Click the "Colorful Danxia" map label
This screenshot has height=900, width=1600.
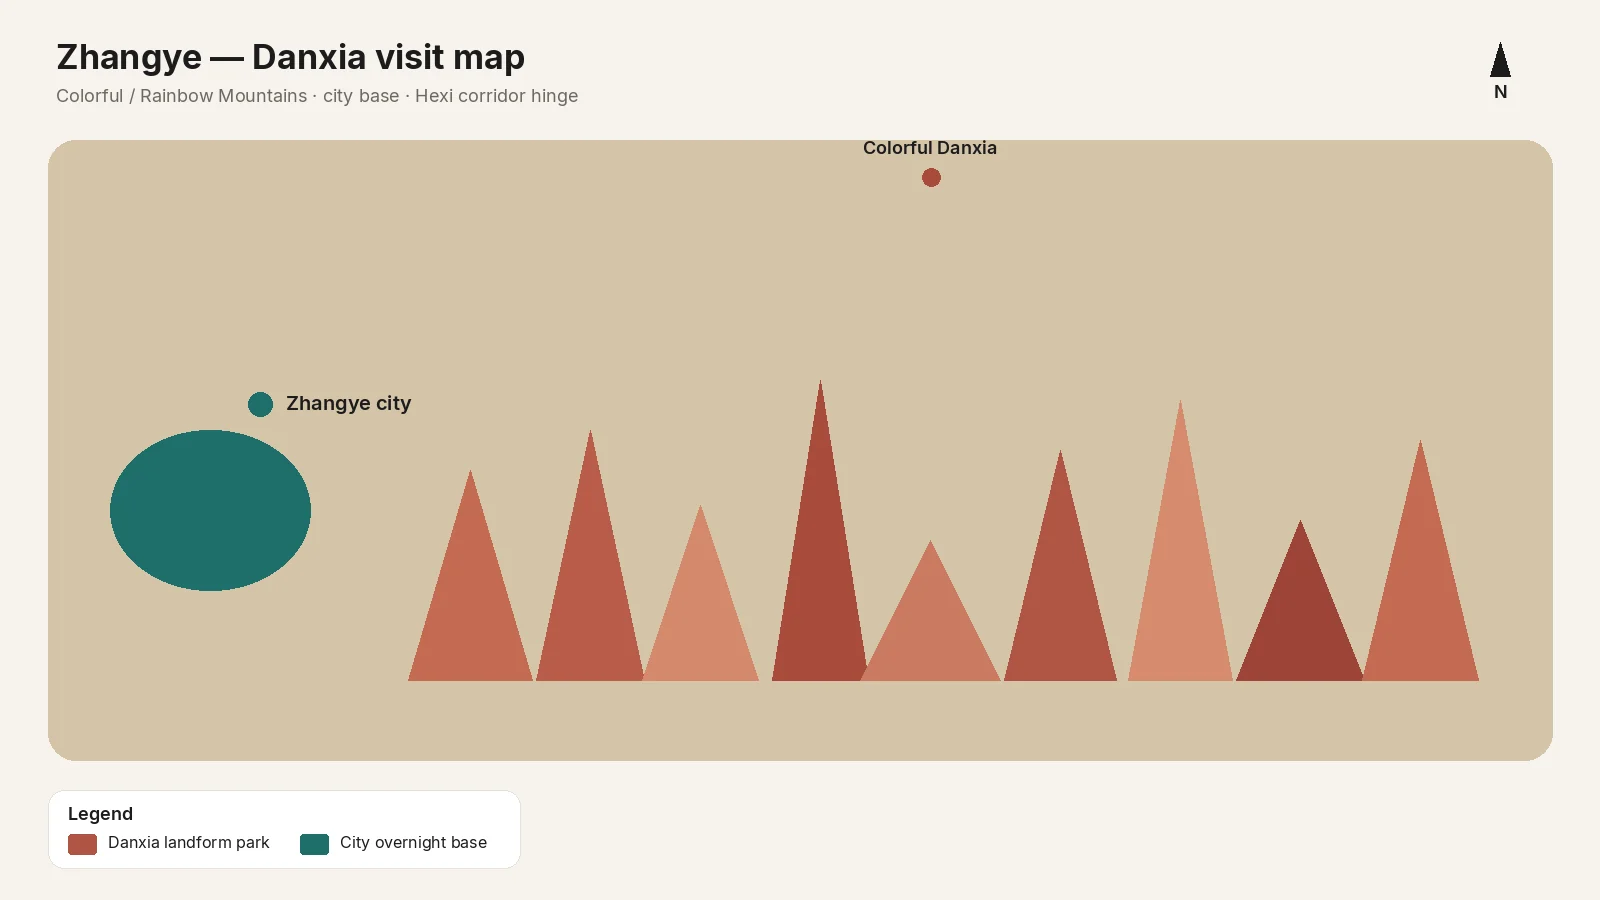[930, 148]
